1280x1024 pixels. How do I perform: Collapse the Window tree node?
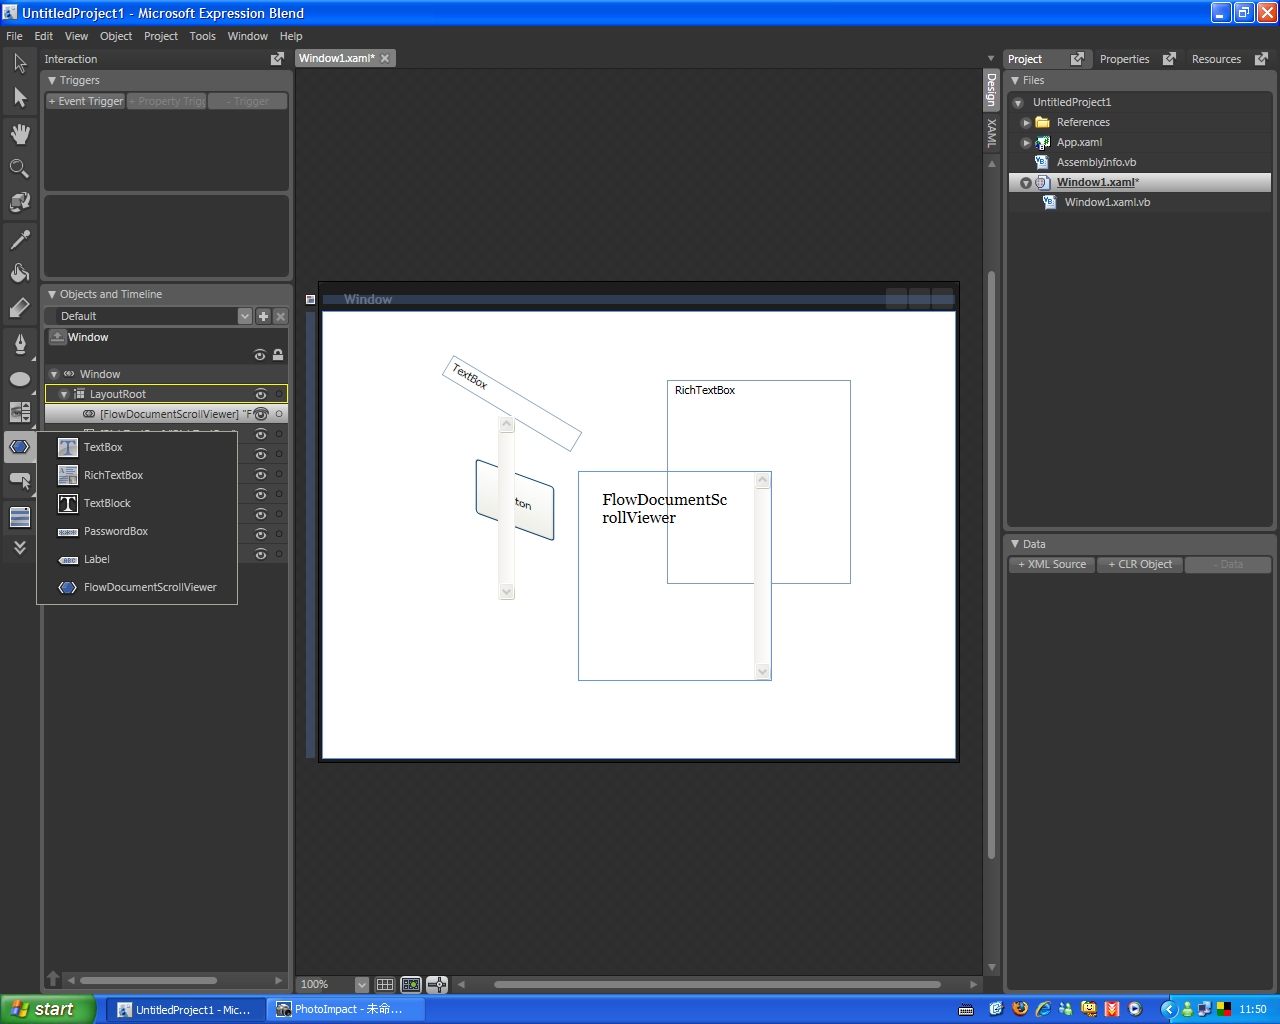tap(54, 374)
